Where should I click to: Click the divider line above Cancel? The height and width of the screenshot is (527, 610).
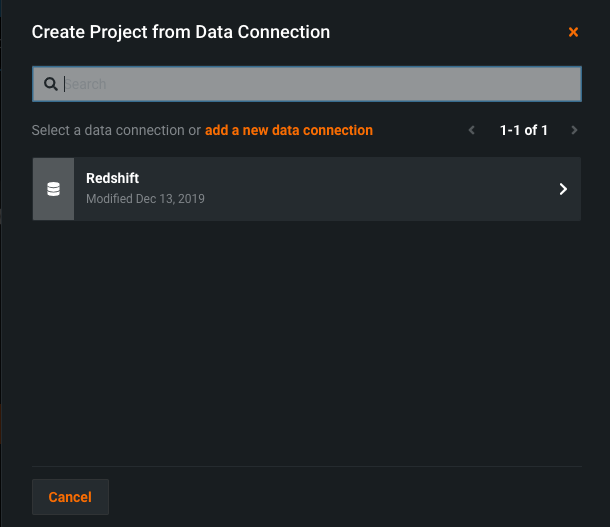(306, 466)
